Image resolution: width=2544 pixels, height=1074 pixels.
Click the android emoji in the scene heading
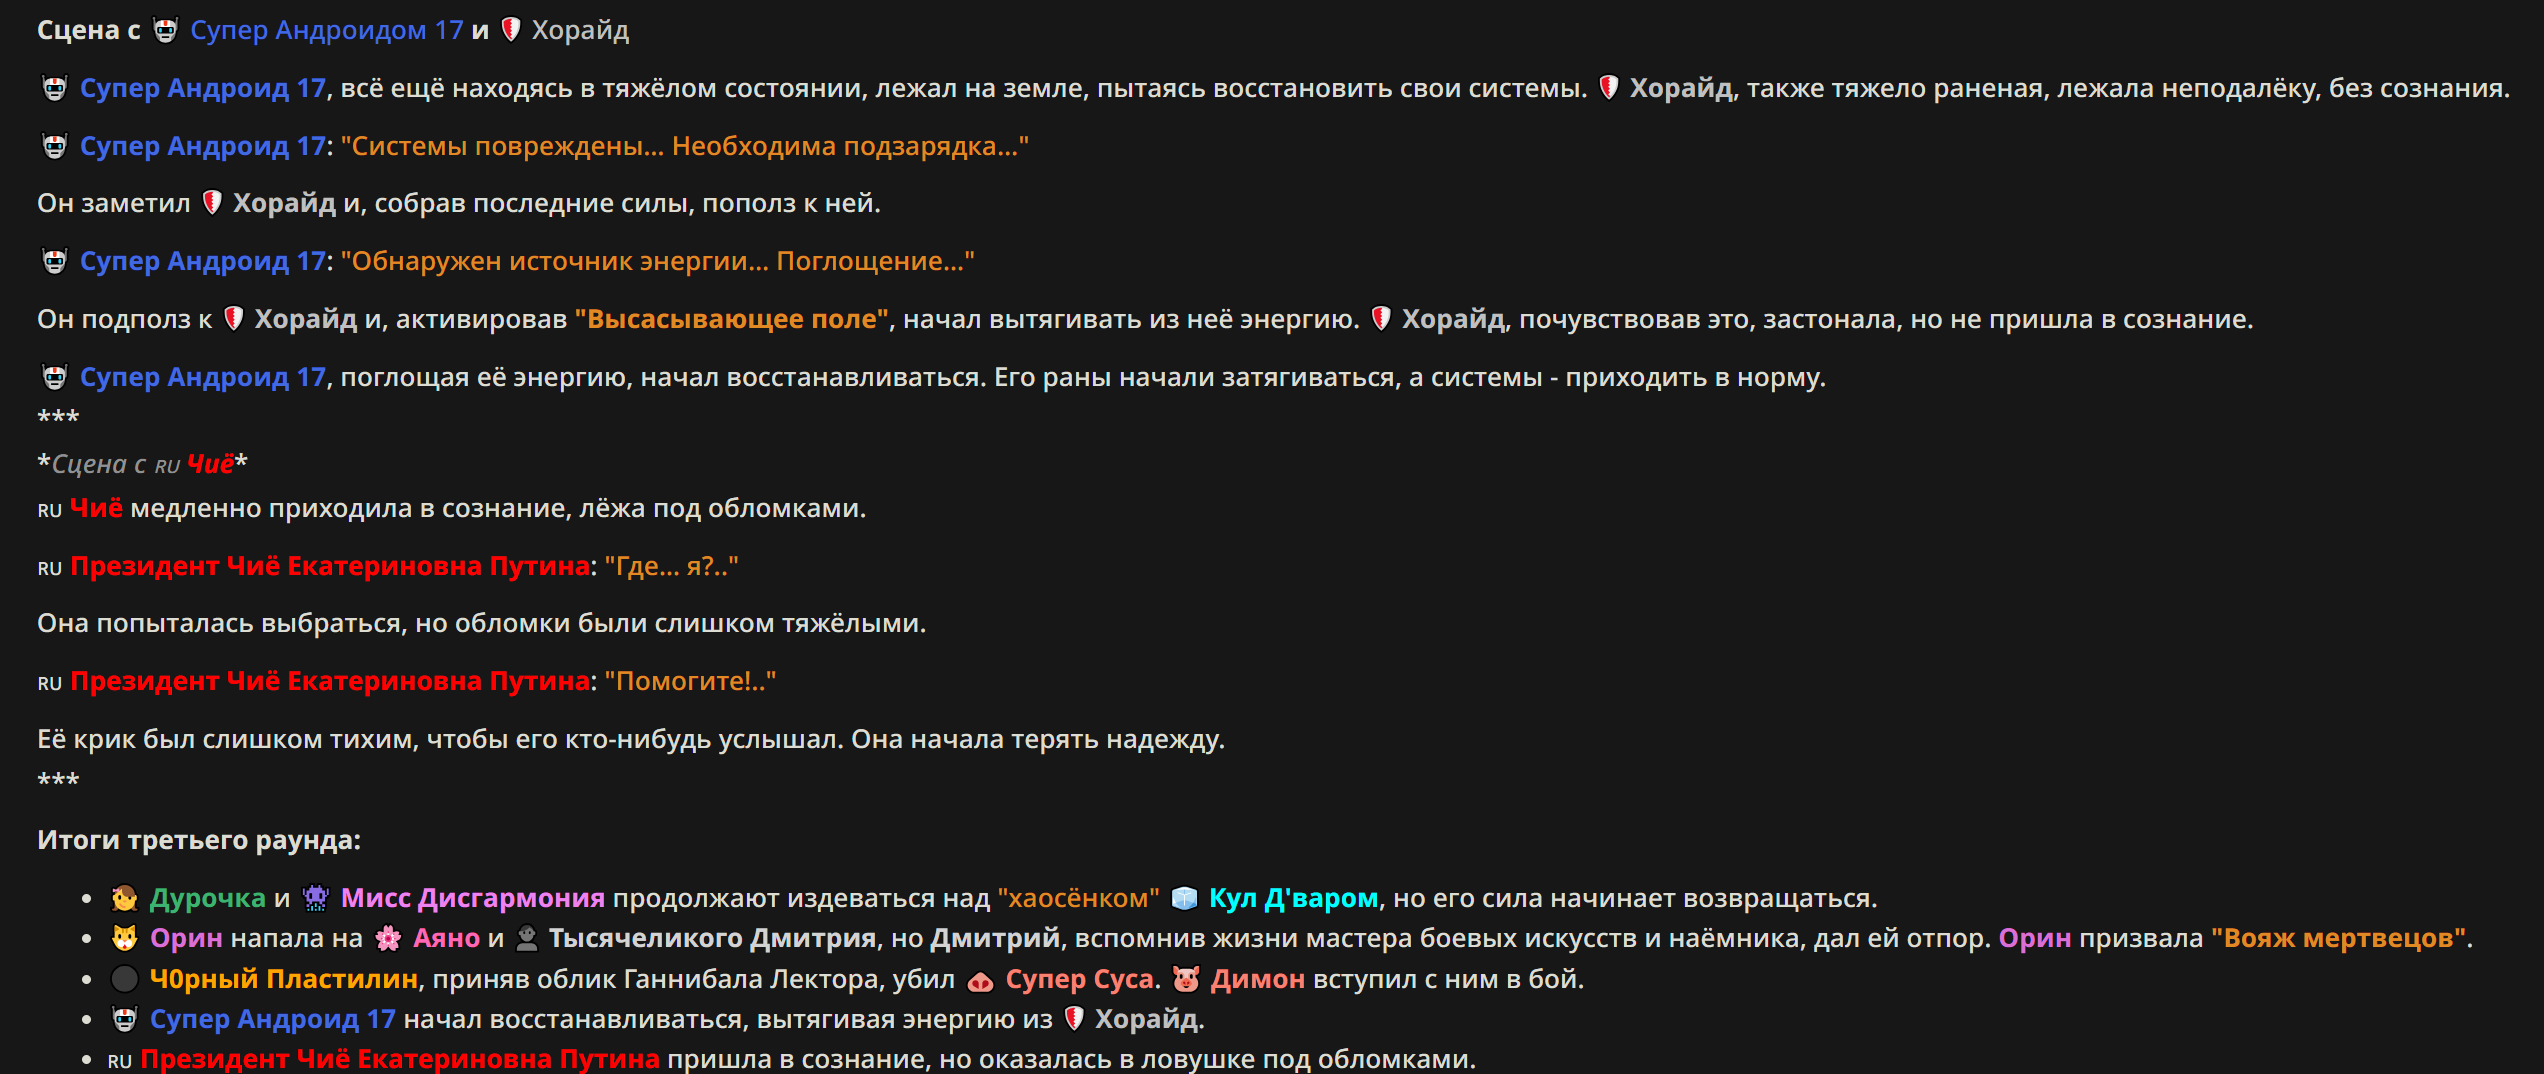[165, 31]
